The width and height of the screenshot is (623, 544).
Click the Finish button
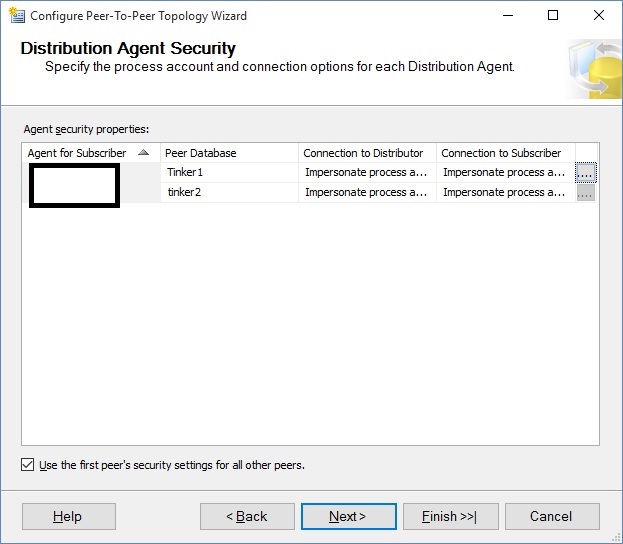coord(449,516)
